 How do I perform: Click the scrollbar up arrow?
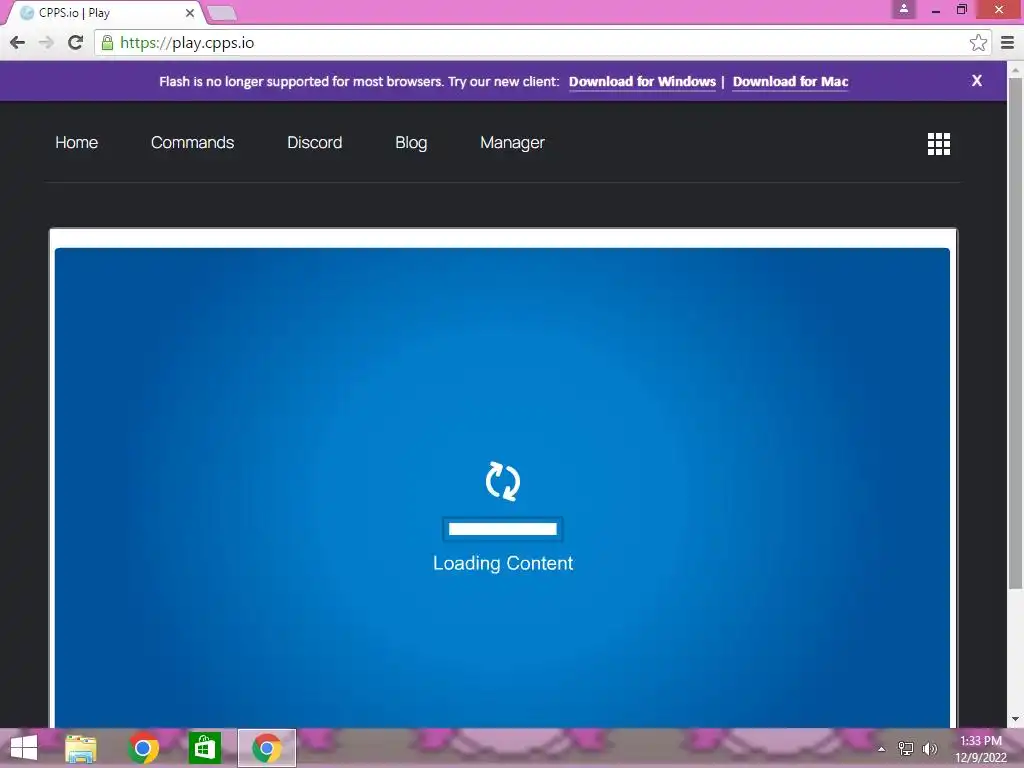[1015, 68]
